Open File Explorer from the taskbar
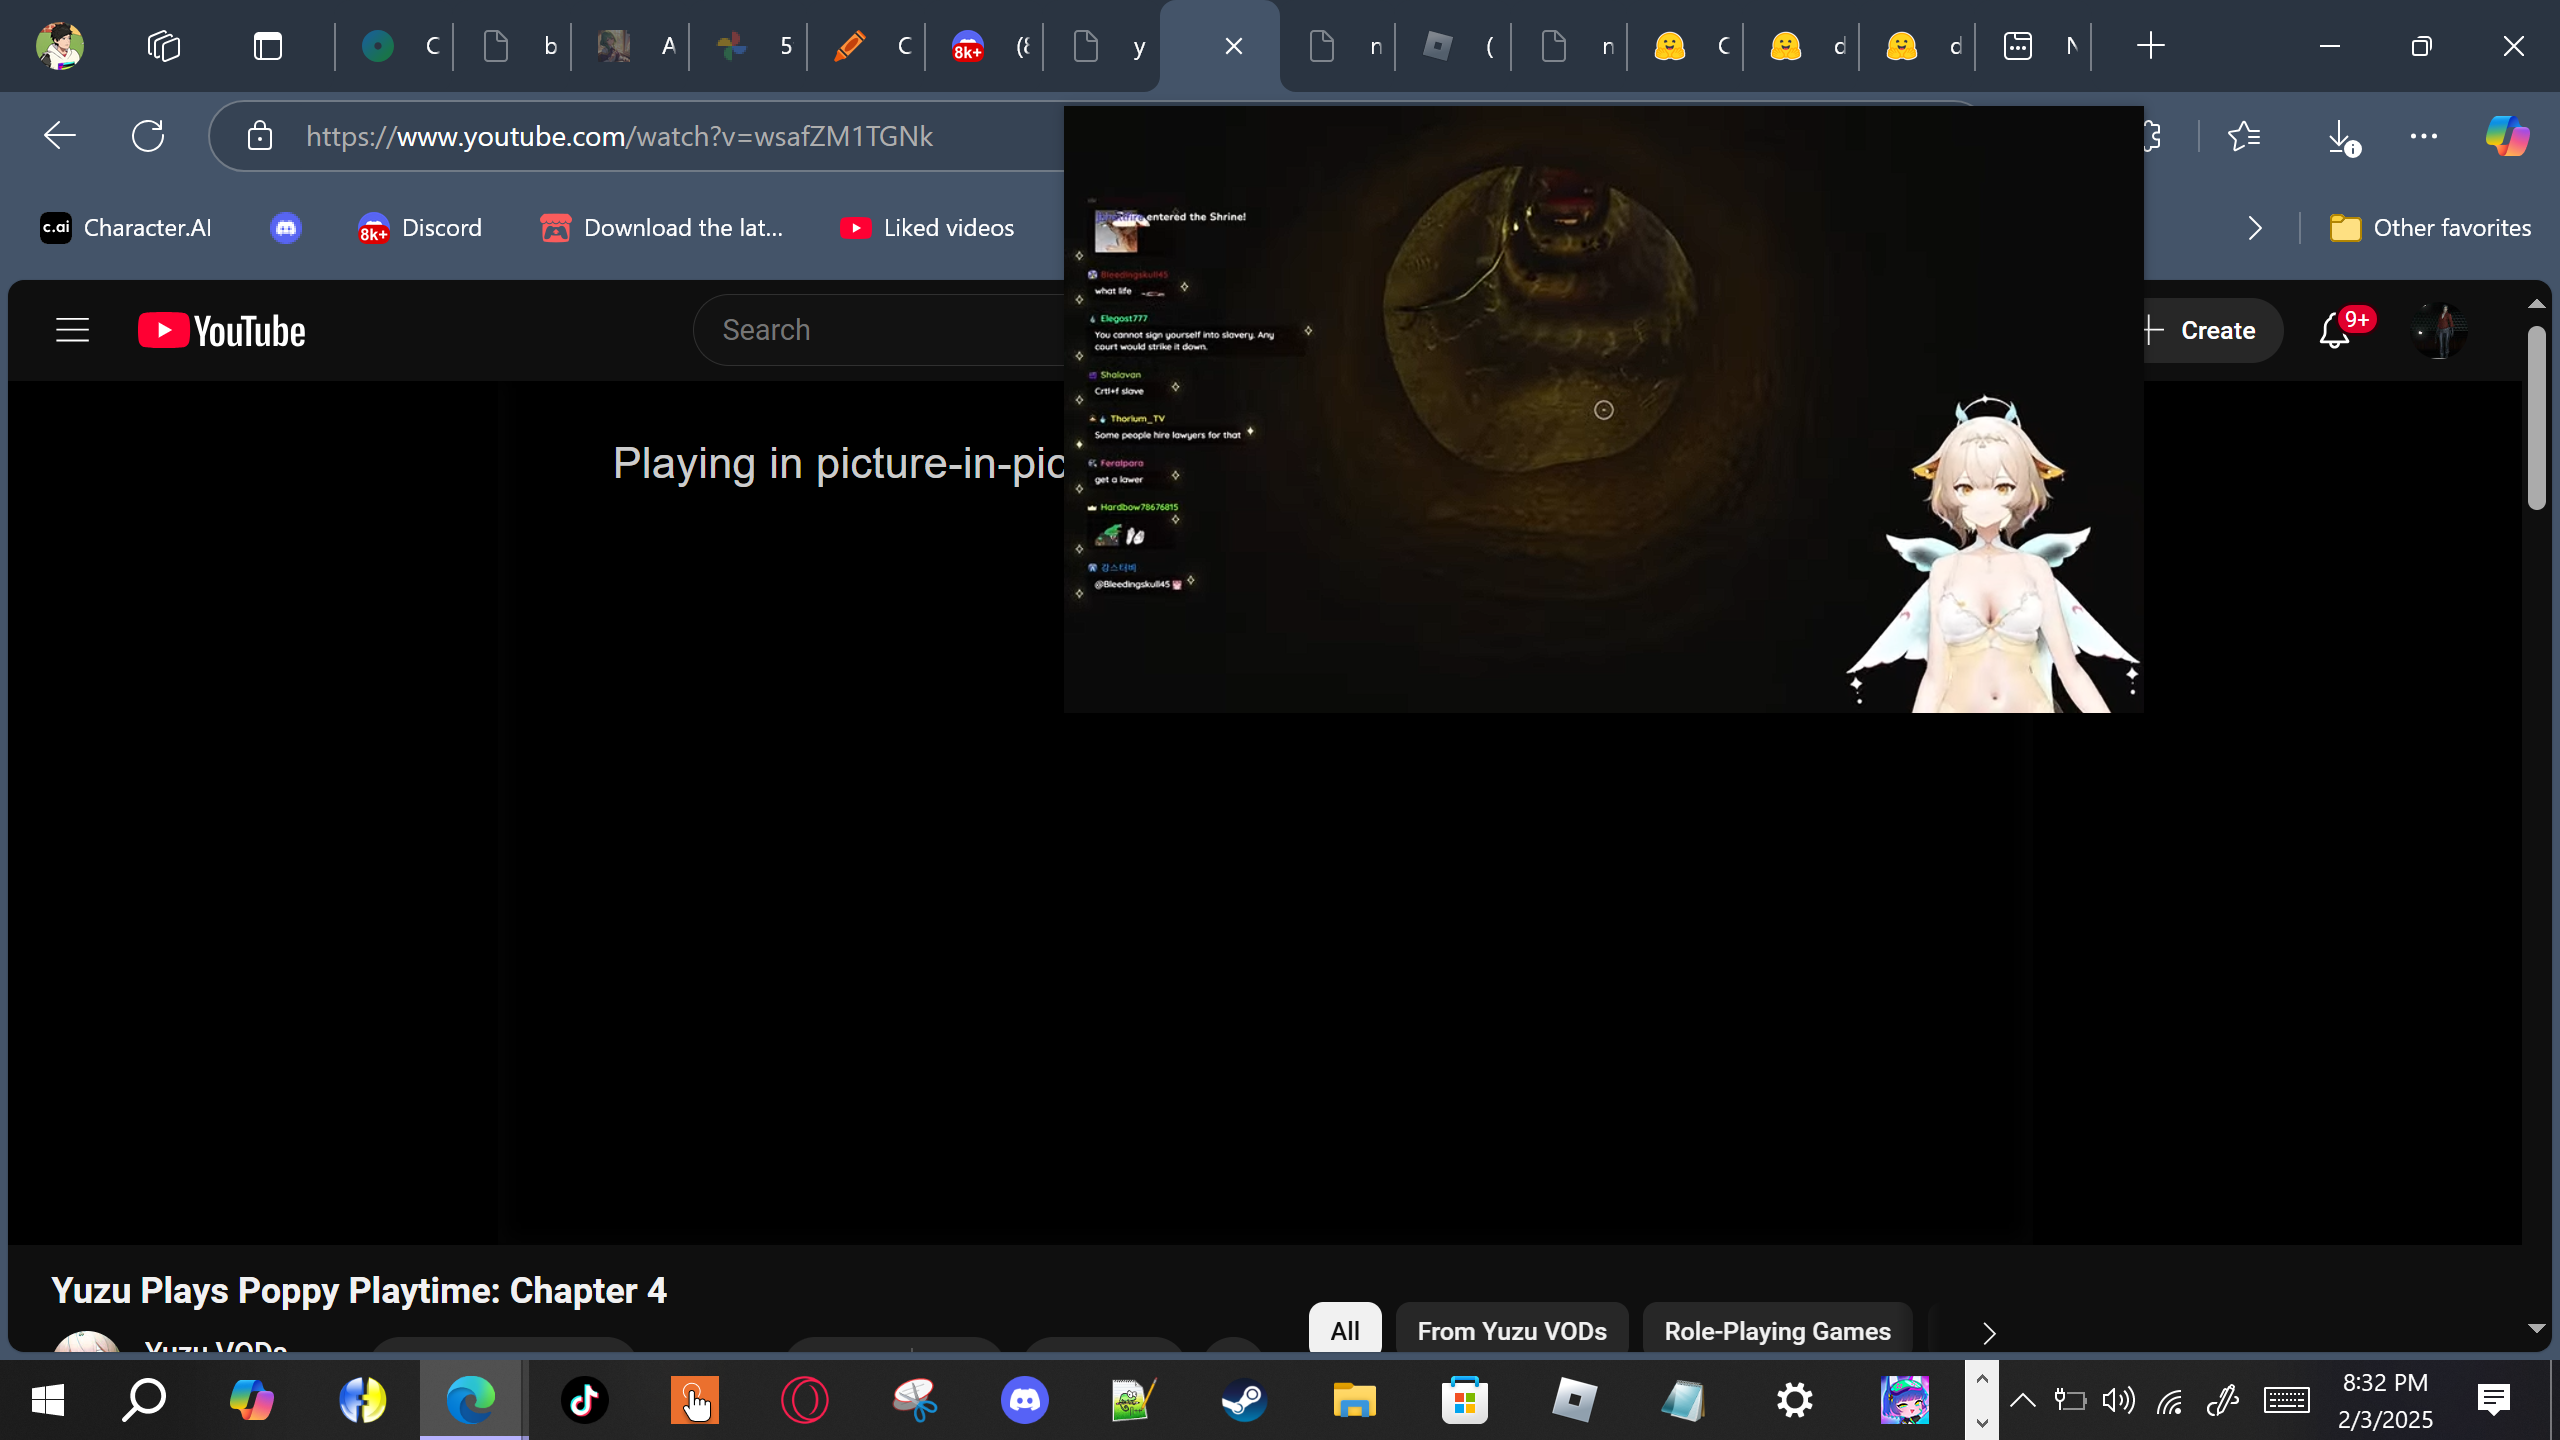The image size is (2560, 1440). pos(1354,1400)
